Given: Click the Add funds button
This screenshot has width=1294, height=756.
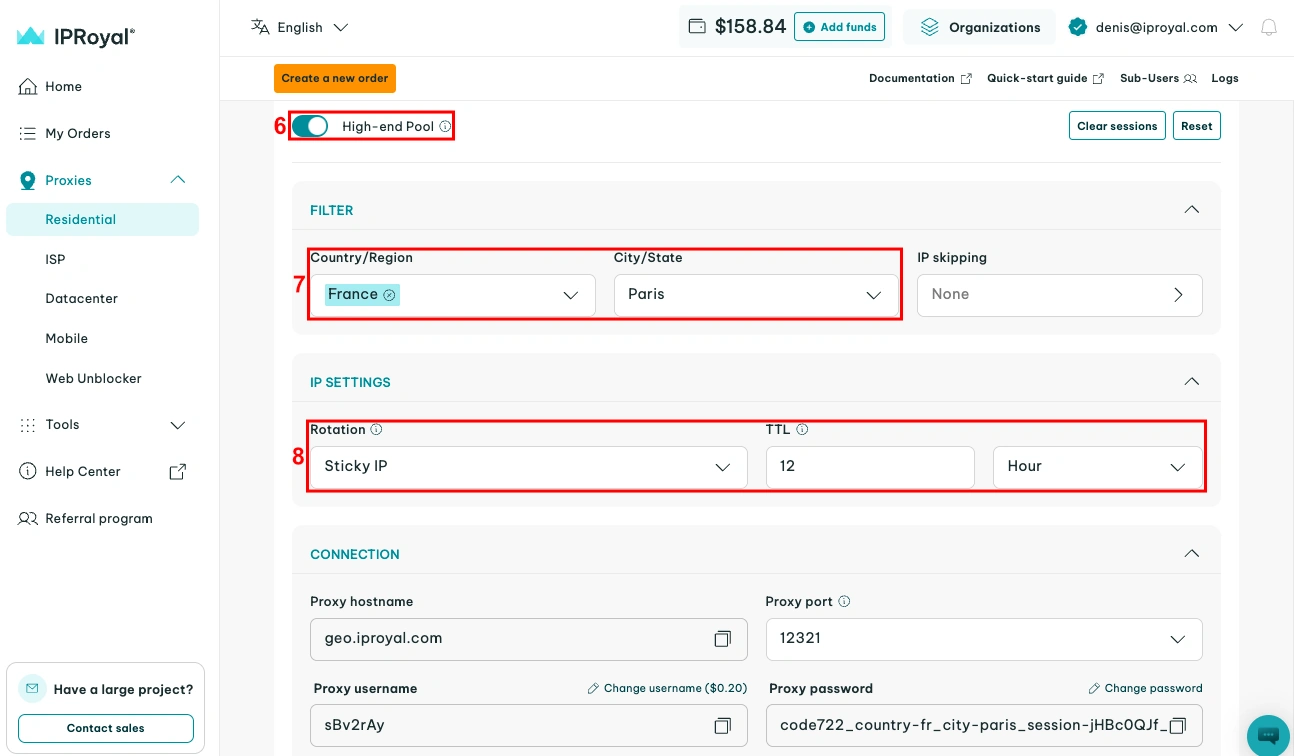Looking at the screenshot, I should pos(839,27).
